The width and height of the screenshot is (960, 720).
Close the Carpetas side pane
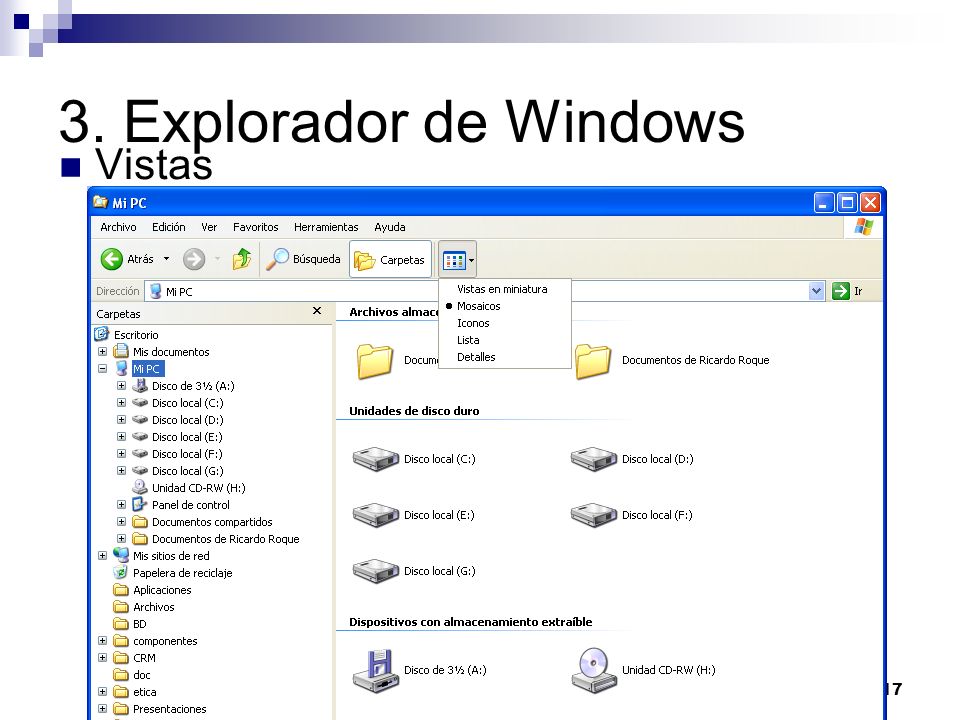coord(317,311)
